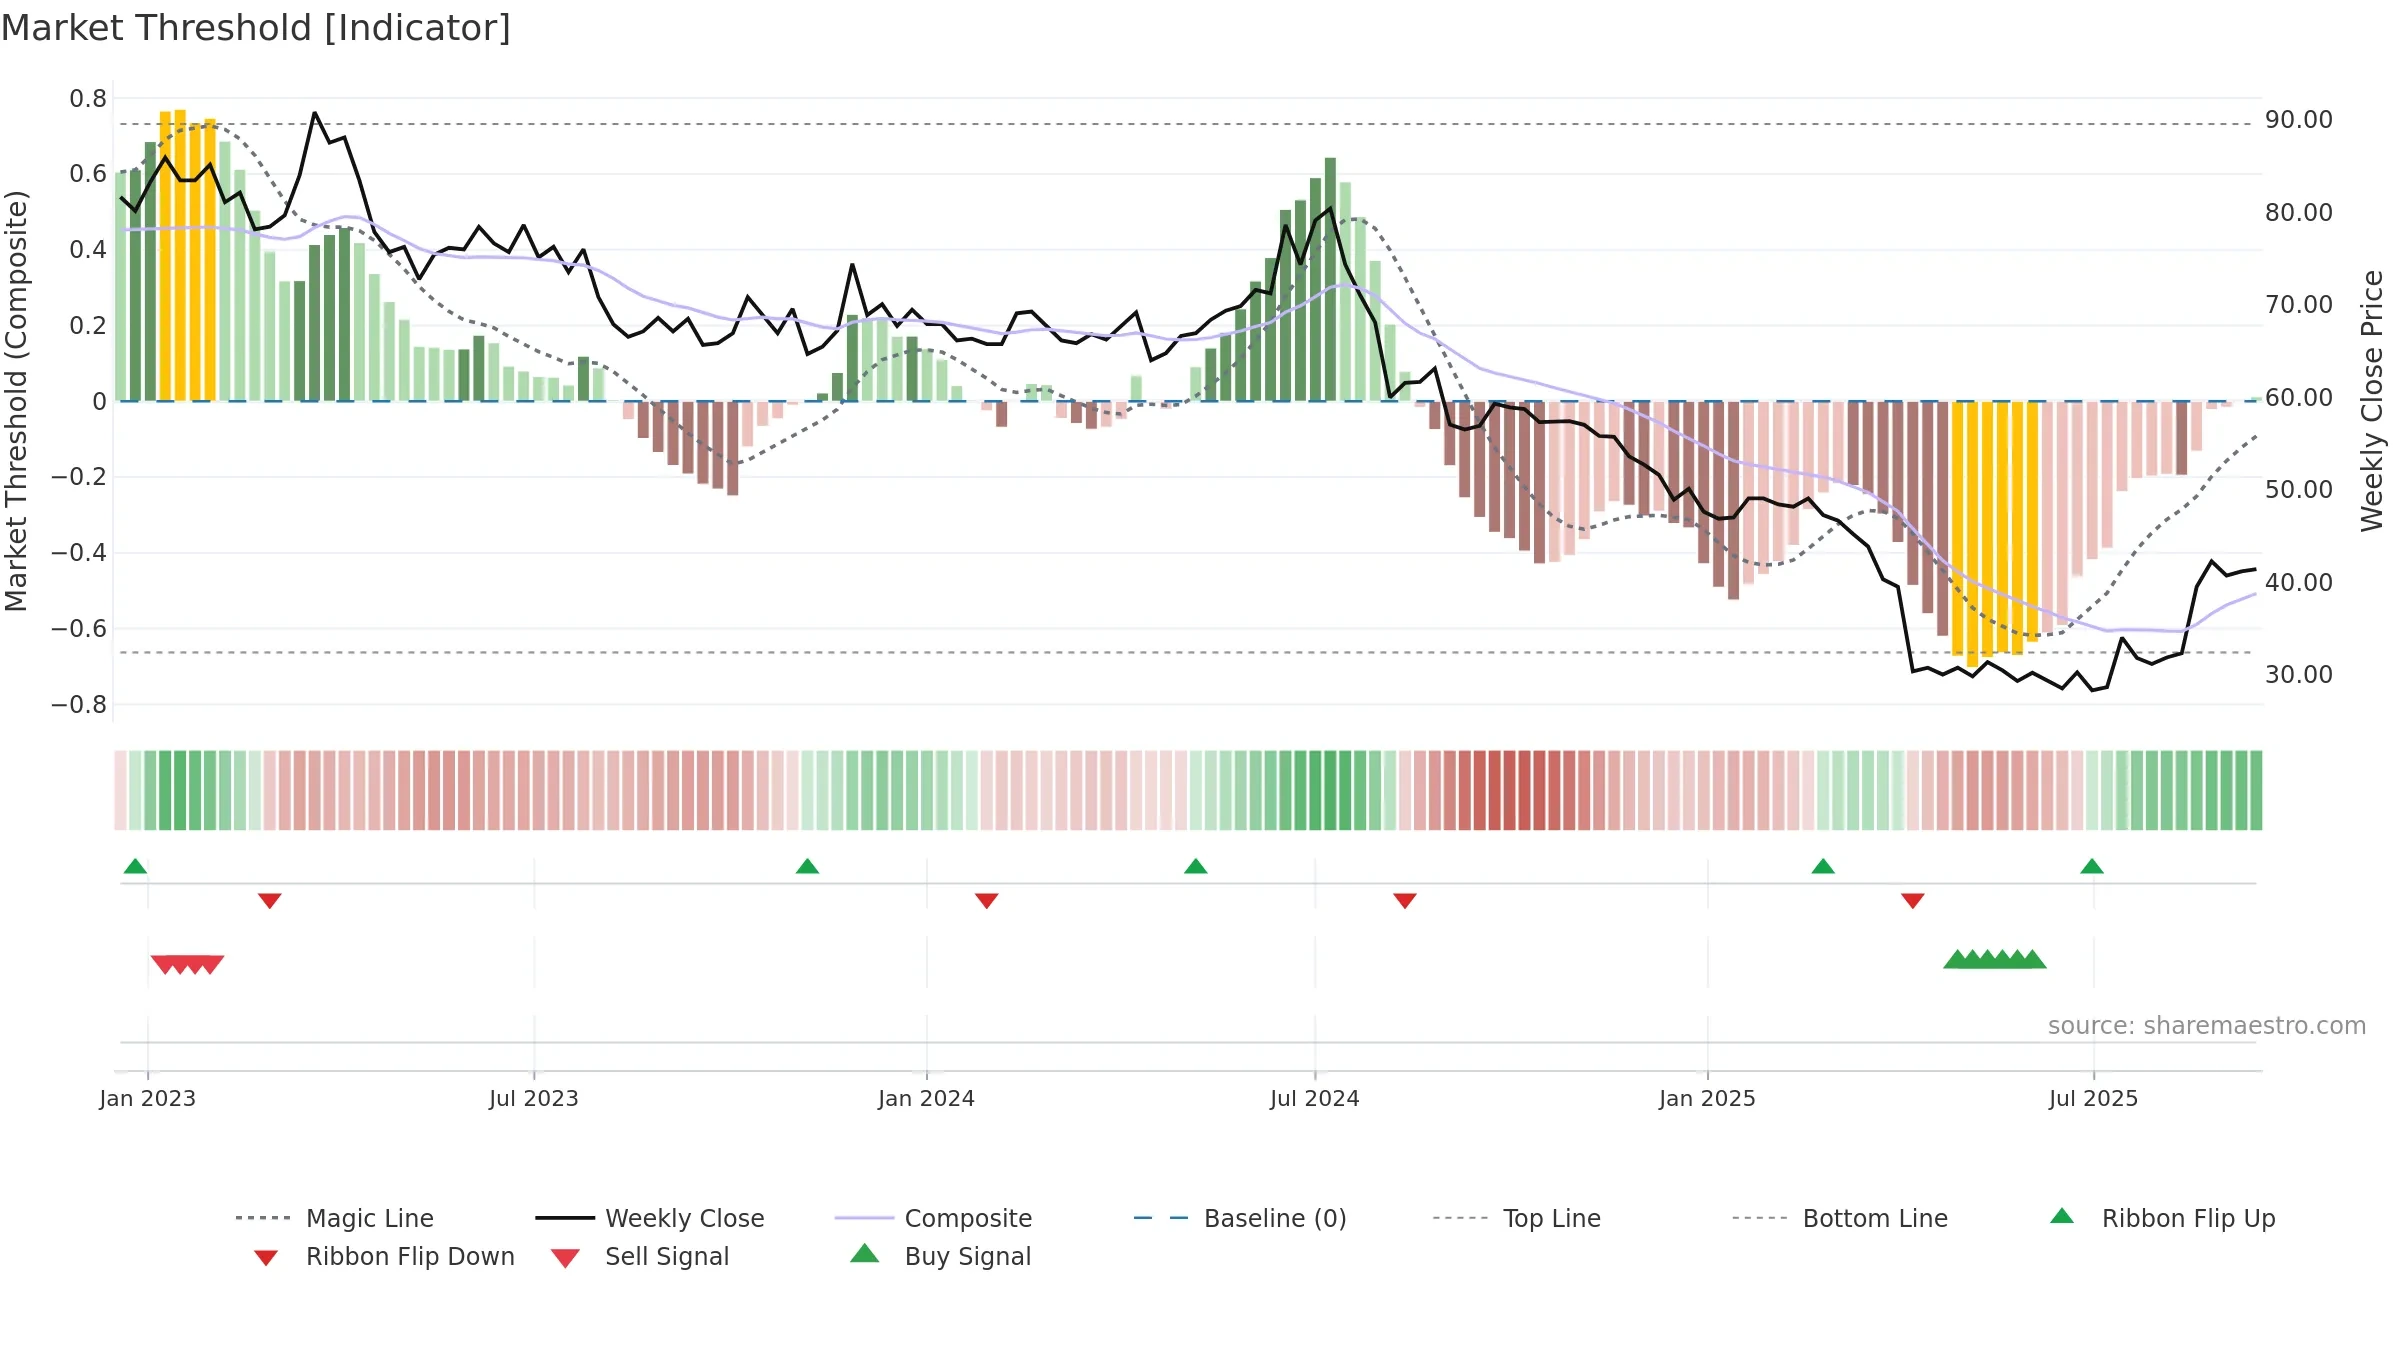Click the Market Threshold [Indicator] title
This screenshot has height=1350, width=2400.
click(256, 28)
